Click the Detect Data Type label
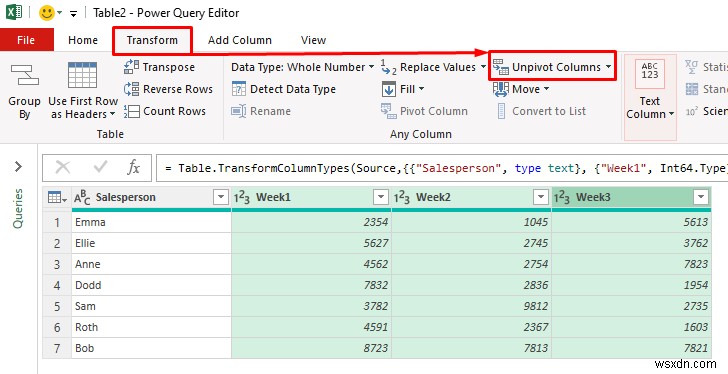728x374 pixels. [293, 89]
